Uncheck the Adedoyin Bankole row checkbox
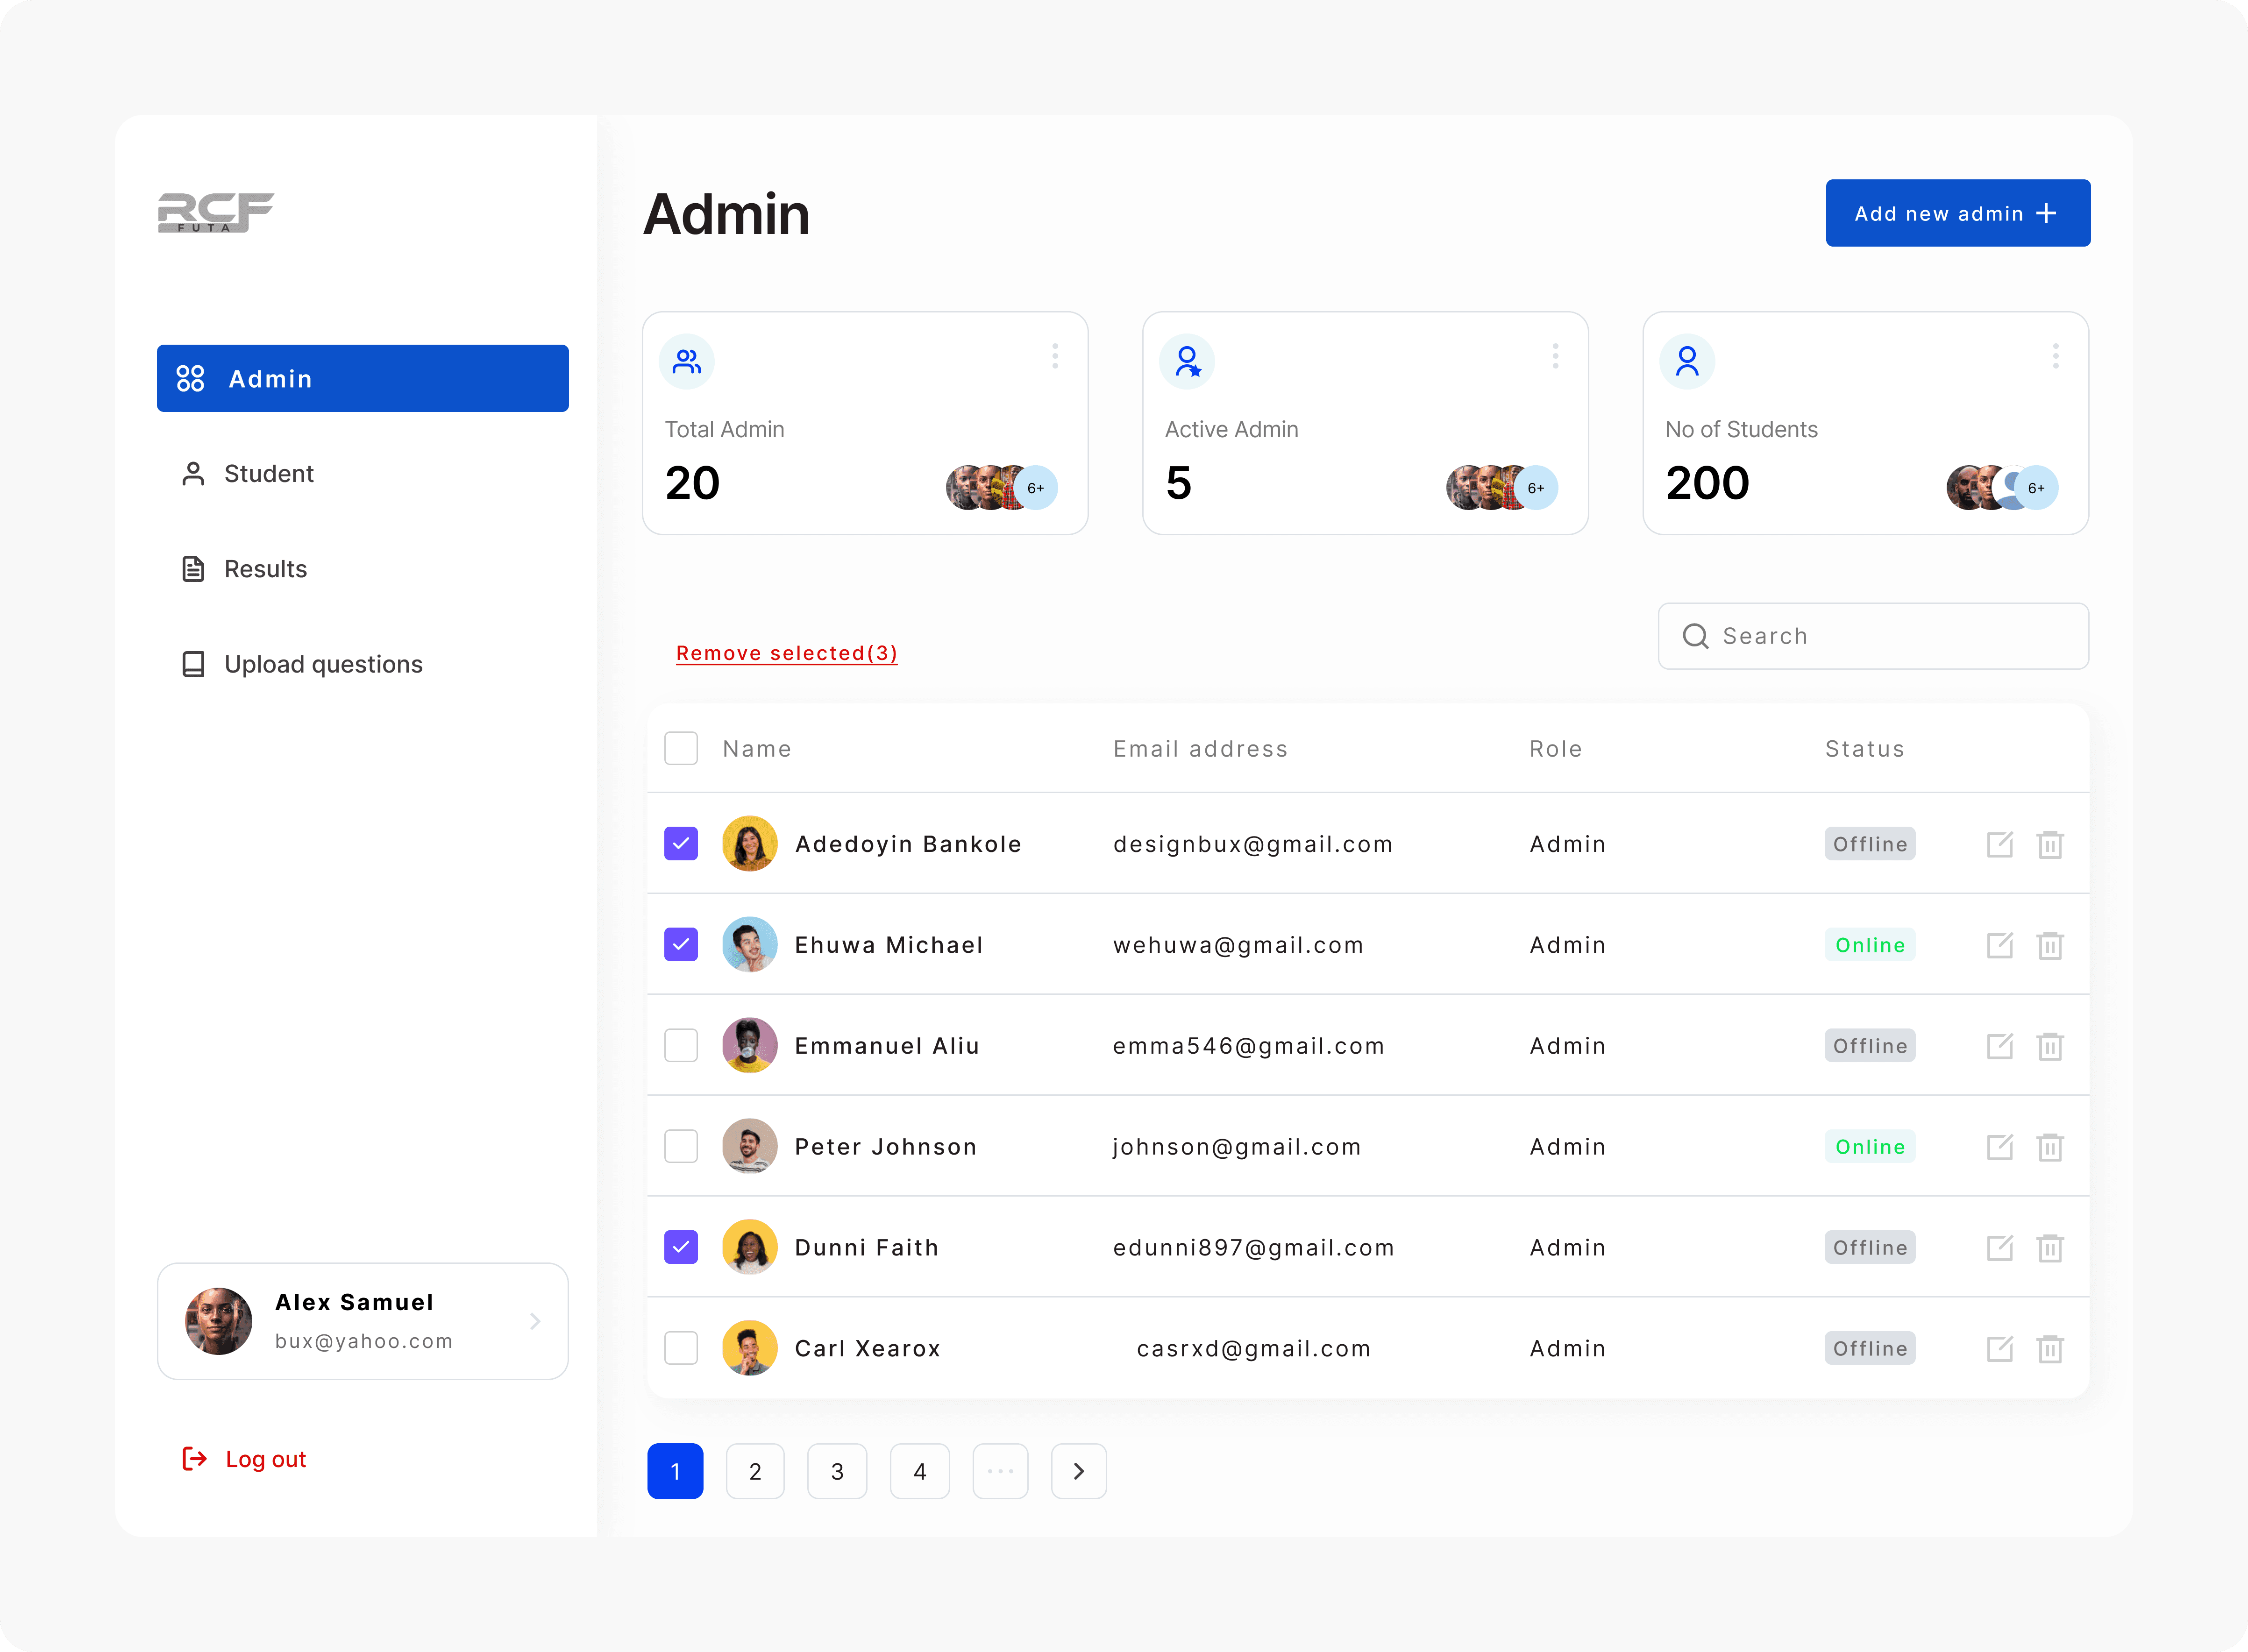 point(681,843)
